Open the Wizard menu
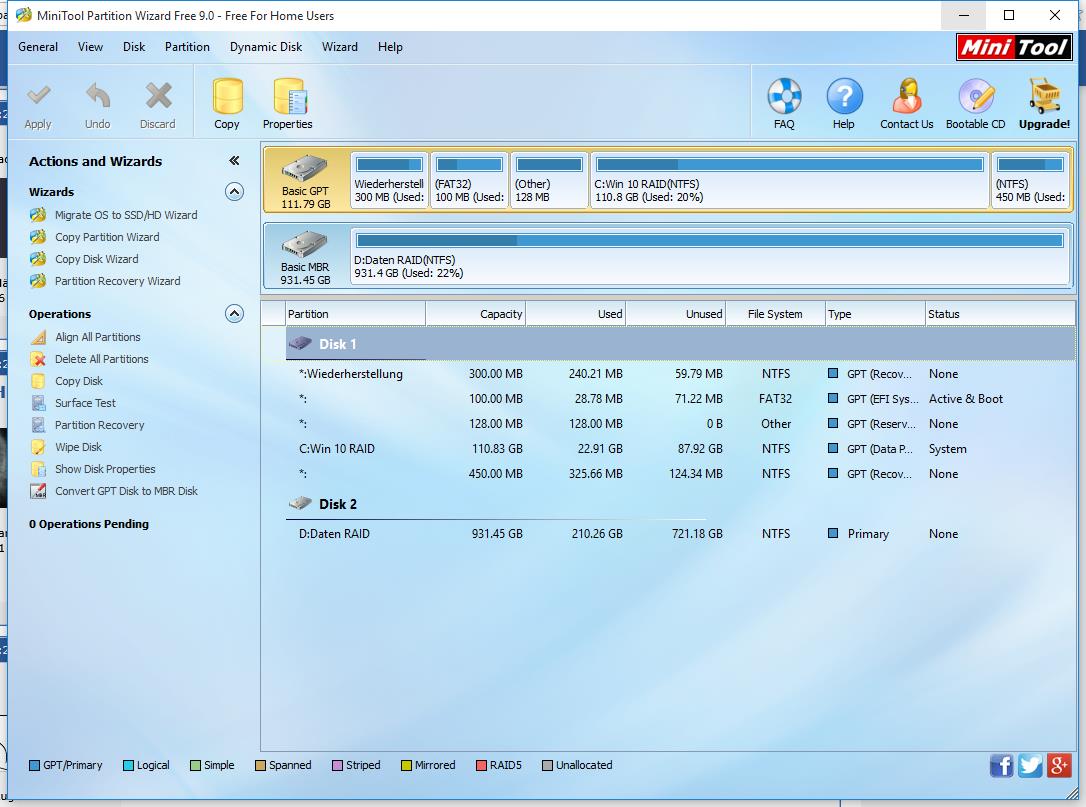 pyautogui.click(x=340, y=47)
